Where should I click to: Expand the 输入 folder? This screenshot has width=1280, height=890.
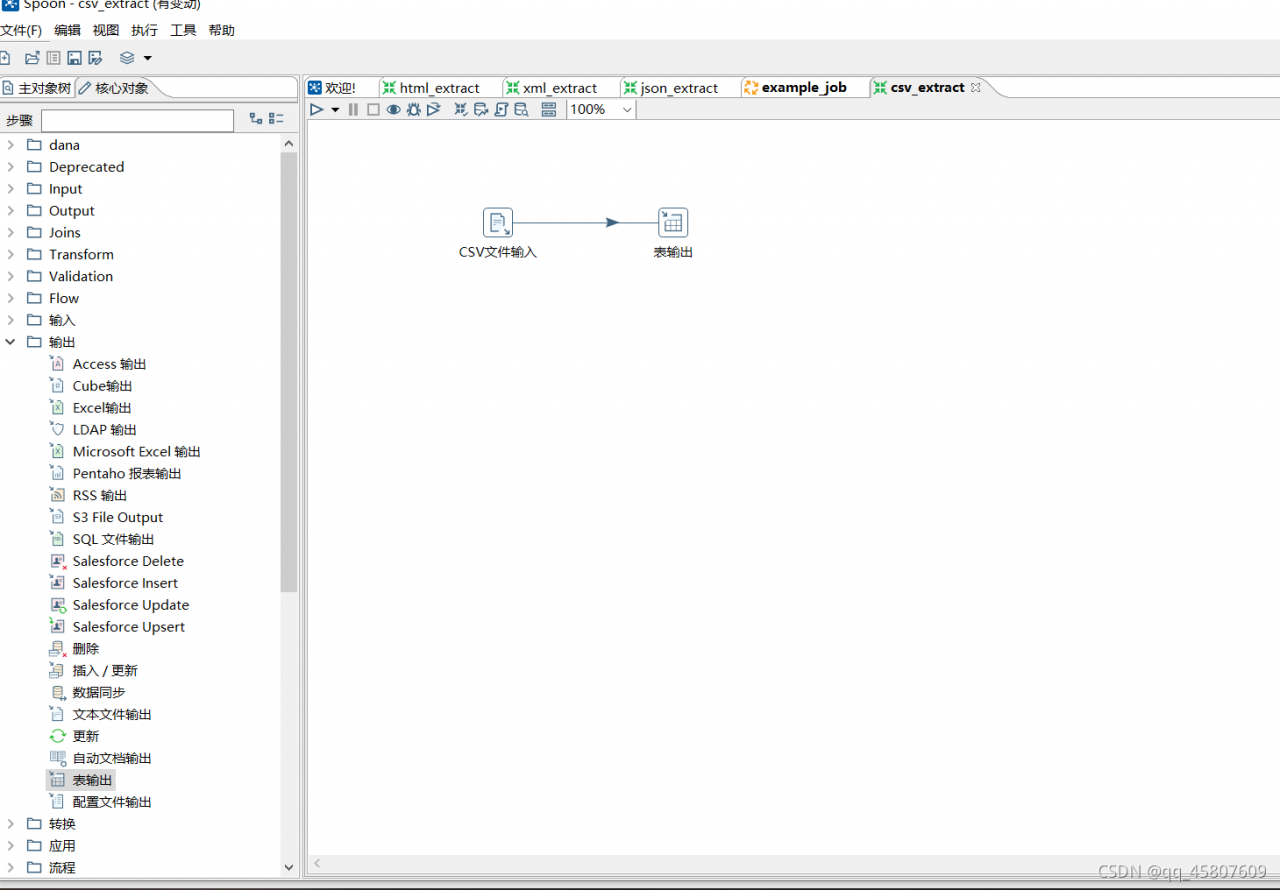[11, 321]
